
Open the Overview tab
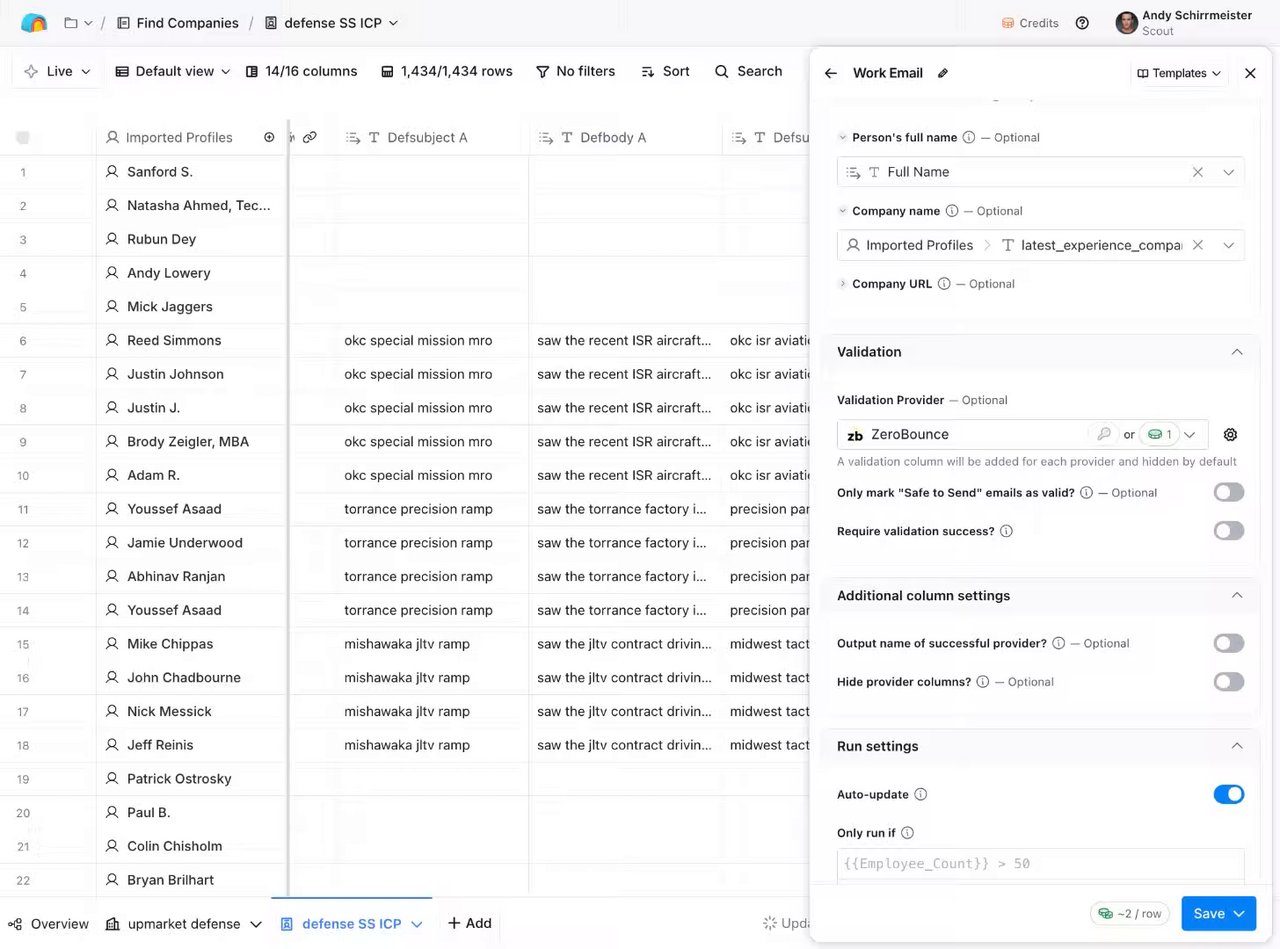(49, 924)
